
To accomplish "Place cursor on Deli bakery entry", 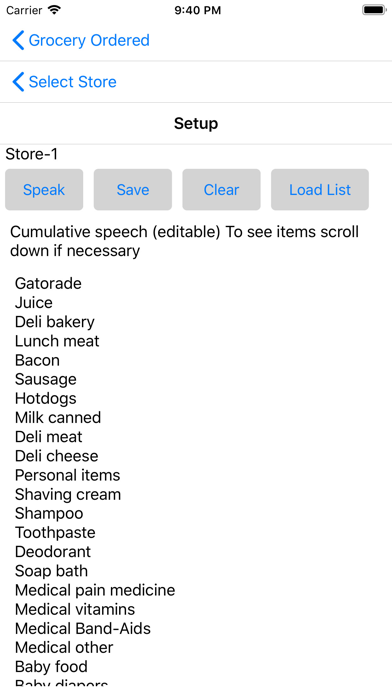I will [x=55, y=322].
